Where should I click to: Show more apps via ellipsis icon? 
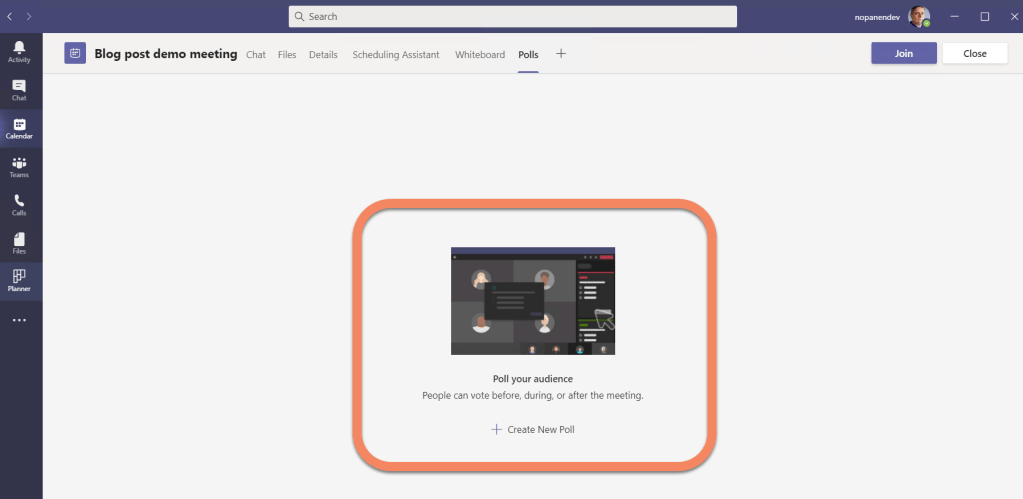coord(19,320)
